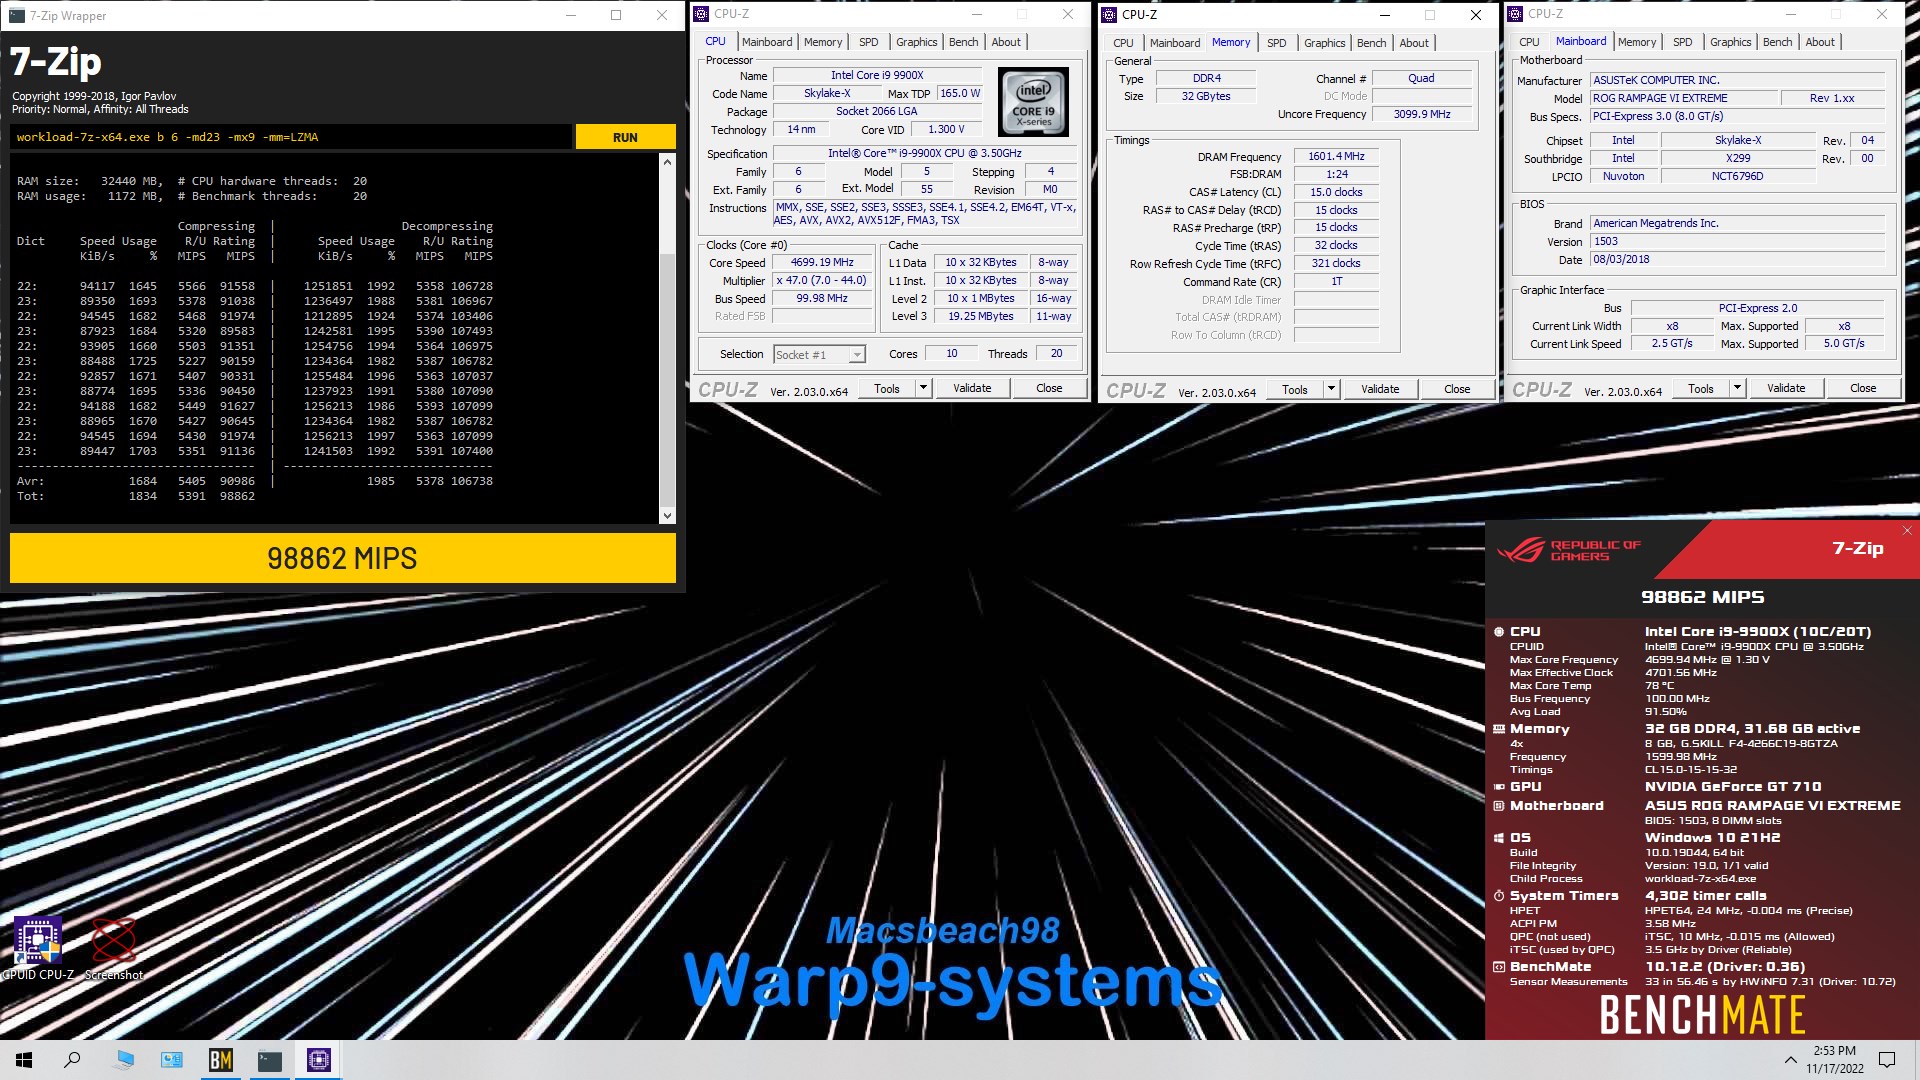Image resolution: width=1920 pixels, height=1080 pixels.
Task: Open the Mainboard tab in first CPU-Z window
Action: pyautogui.click(x=767, y=42)
